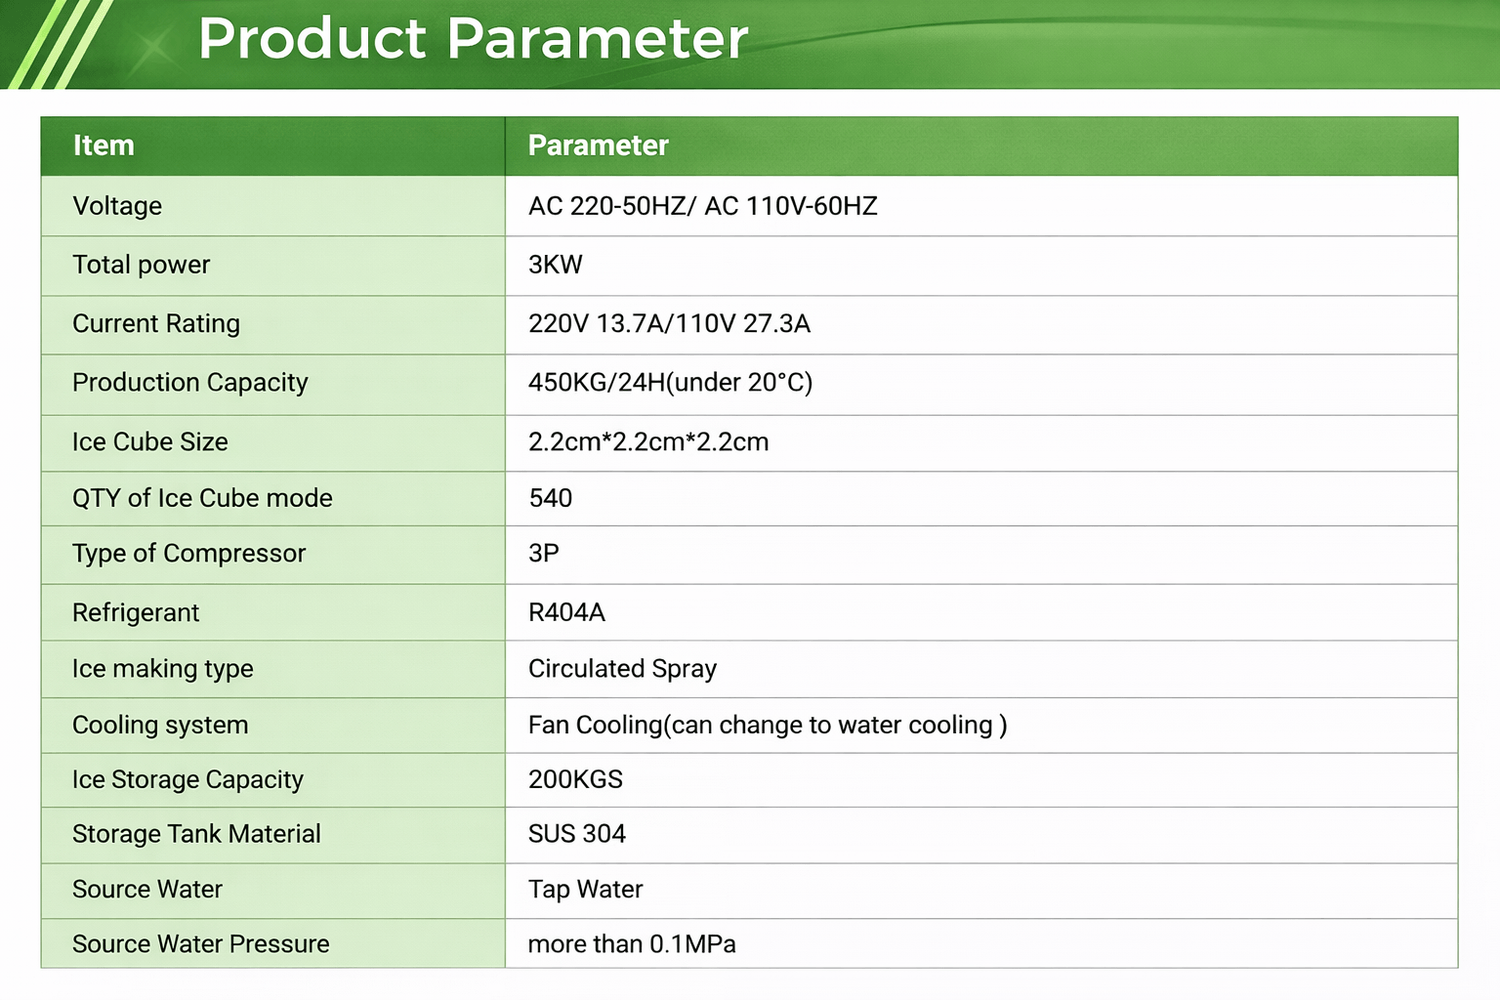Select the 450KG/24H production capacity value

click(x=670, y=383)
